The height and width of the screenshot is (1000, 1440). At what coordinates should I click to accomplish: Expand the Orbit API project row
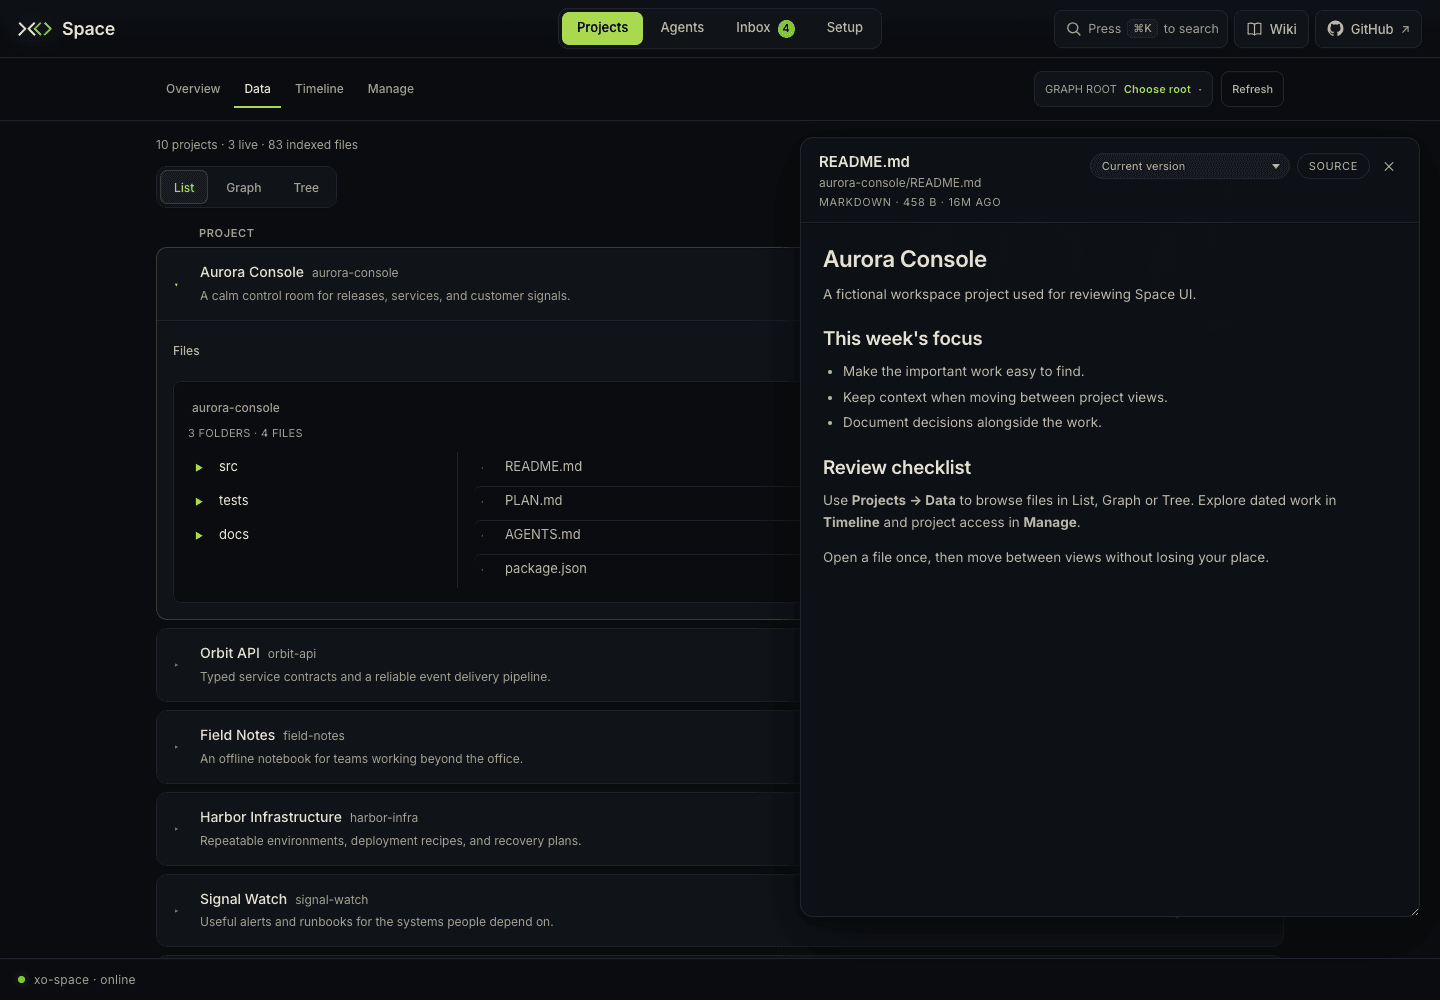[x=478, y=665]
